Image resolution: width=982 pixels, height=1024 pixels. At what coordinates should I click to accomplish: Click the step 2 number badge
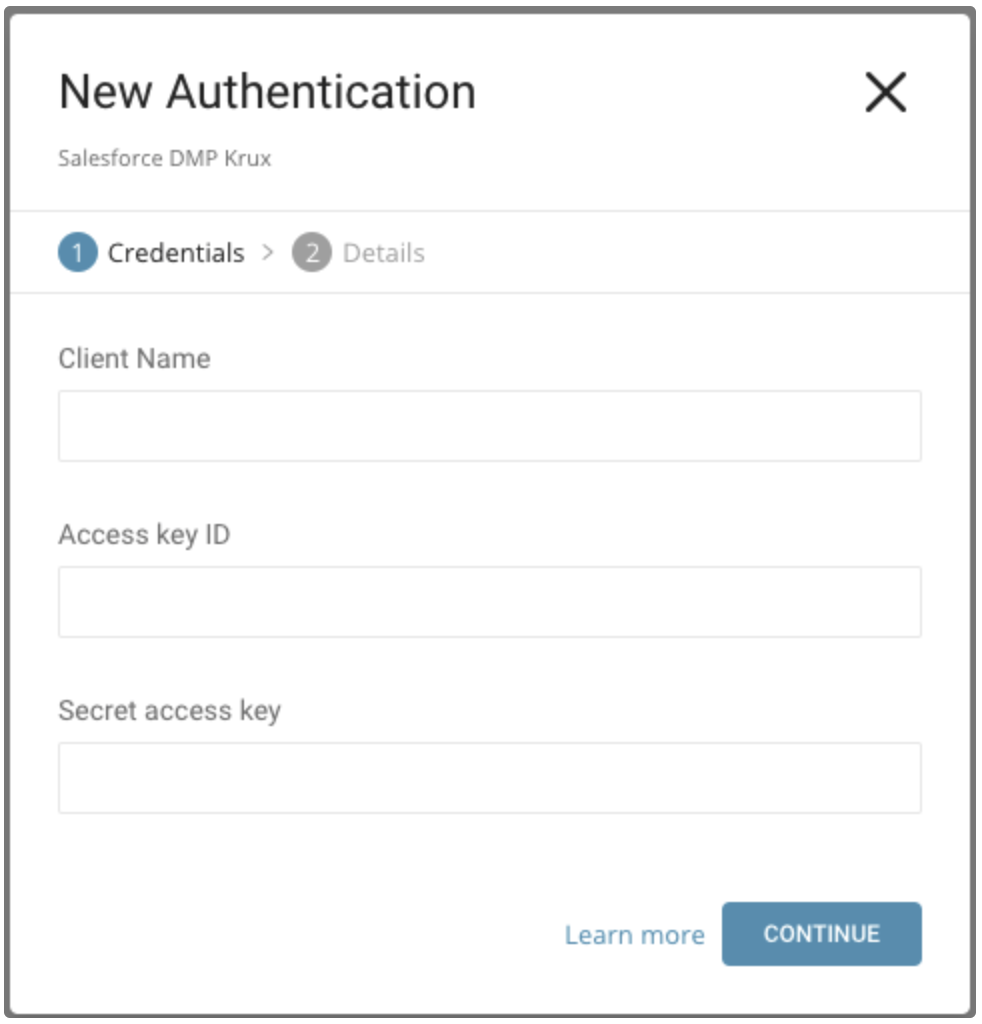[311, 253]
